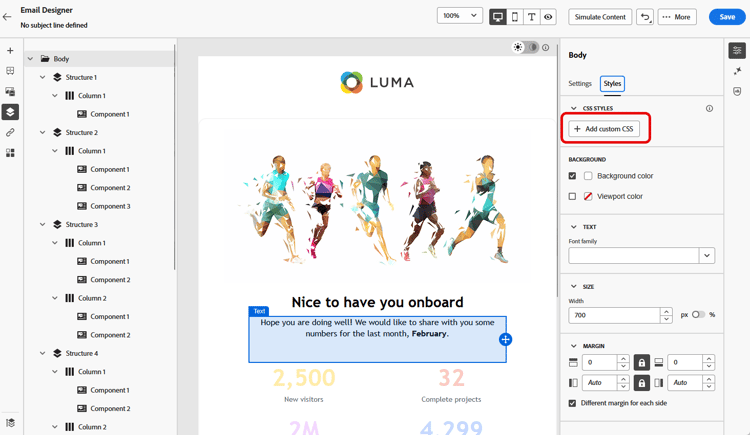Screen dimensions: 750x435
Task: Open the fragments icon in left sidebar
Action: point(10,71)
